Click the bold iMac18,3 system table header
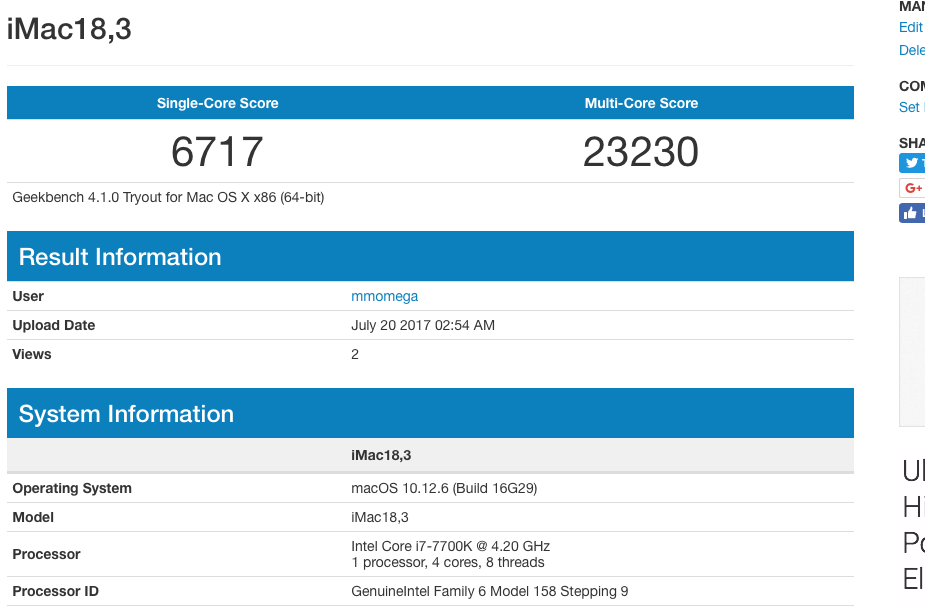This screenshot has height=607, width=925. pos(381,455)
